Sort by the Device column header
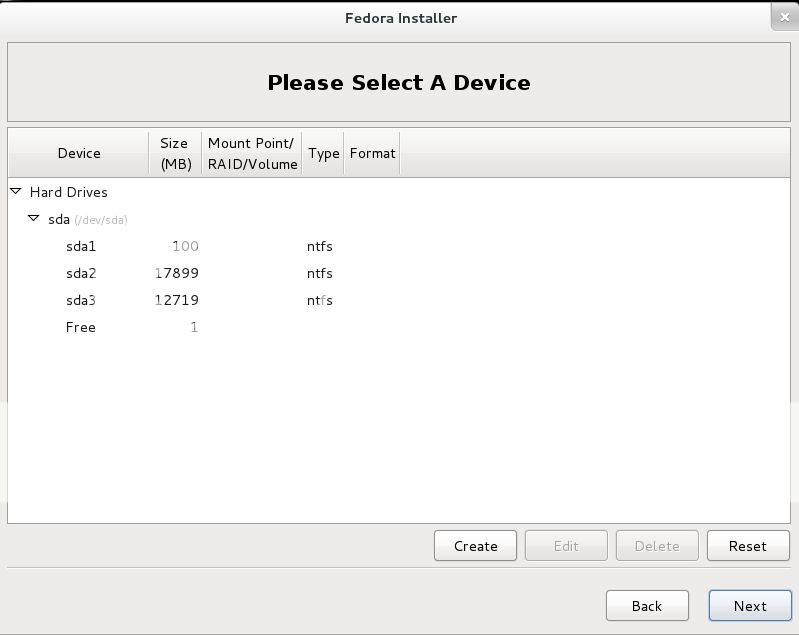 point(78,153)
